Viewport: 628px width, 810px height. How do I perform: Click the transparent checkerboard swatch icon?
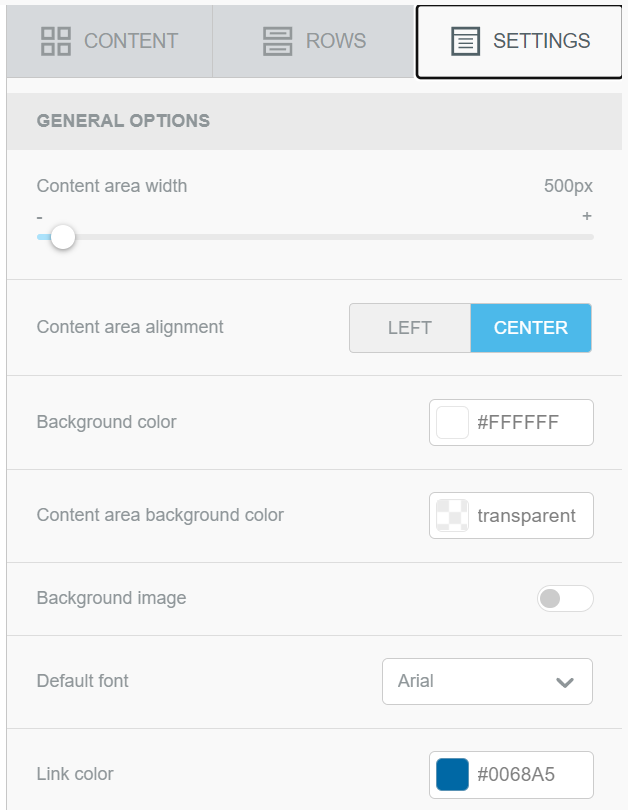pos(452,516)
